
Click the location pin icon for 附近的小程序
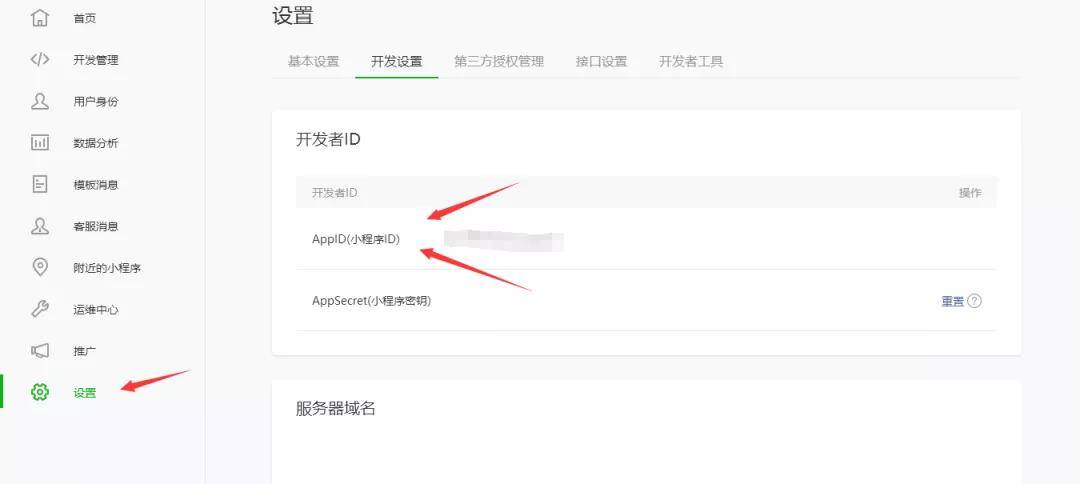pyautogui.click(x=40, y=267)
